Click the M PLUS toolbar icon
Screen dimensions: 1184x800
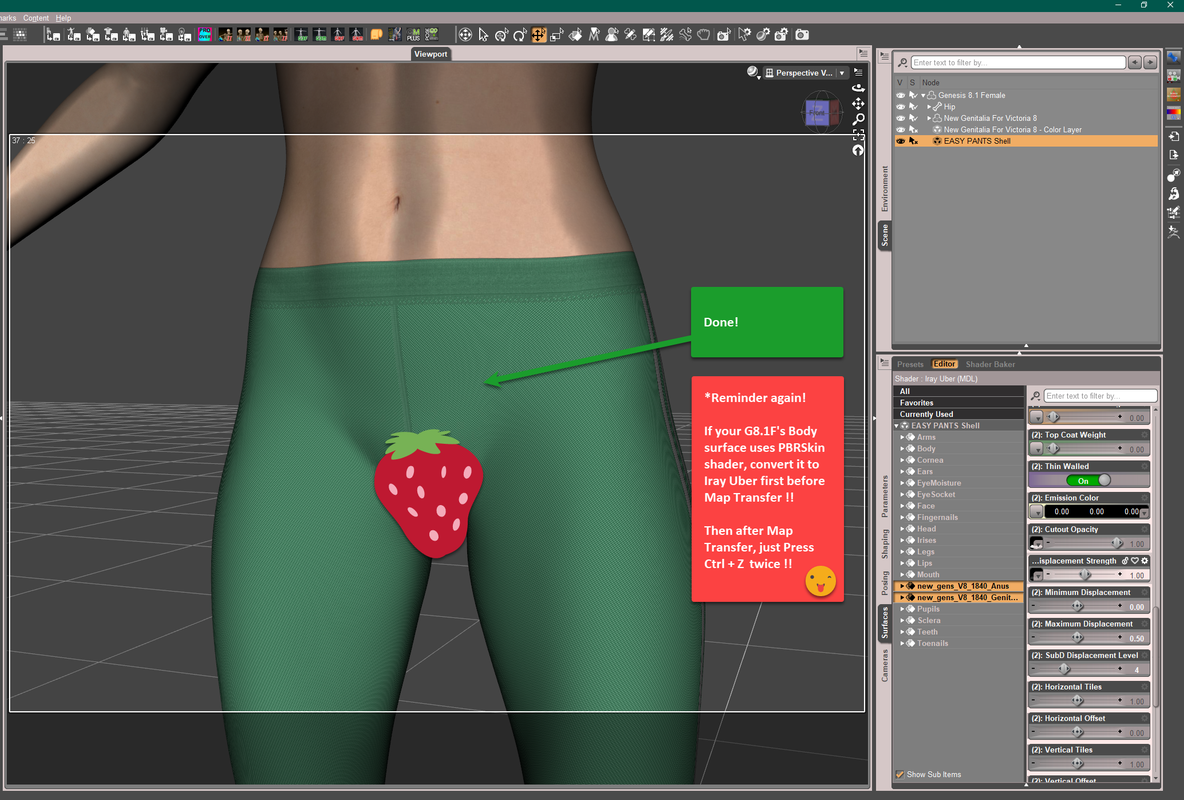[x=413, y=35]
